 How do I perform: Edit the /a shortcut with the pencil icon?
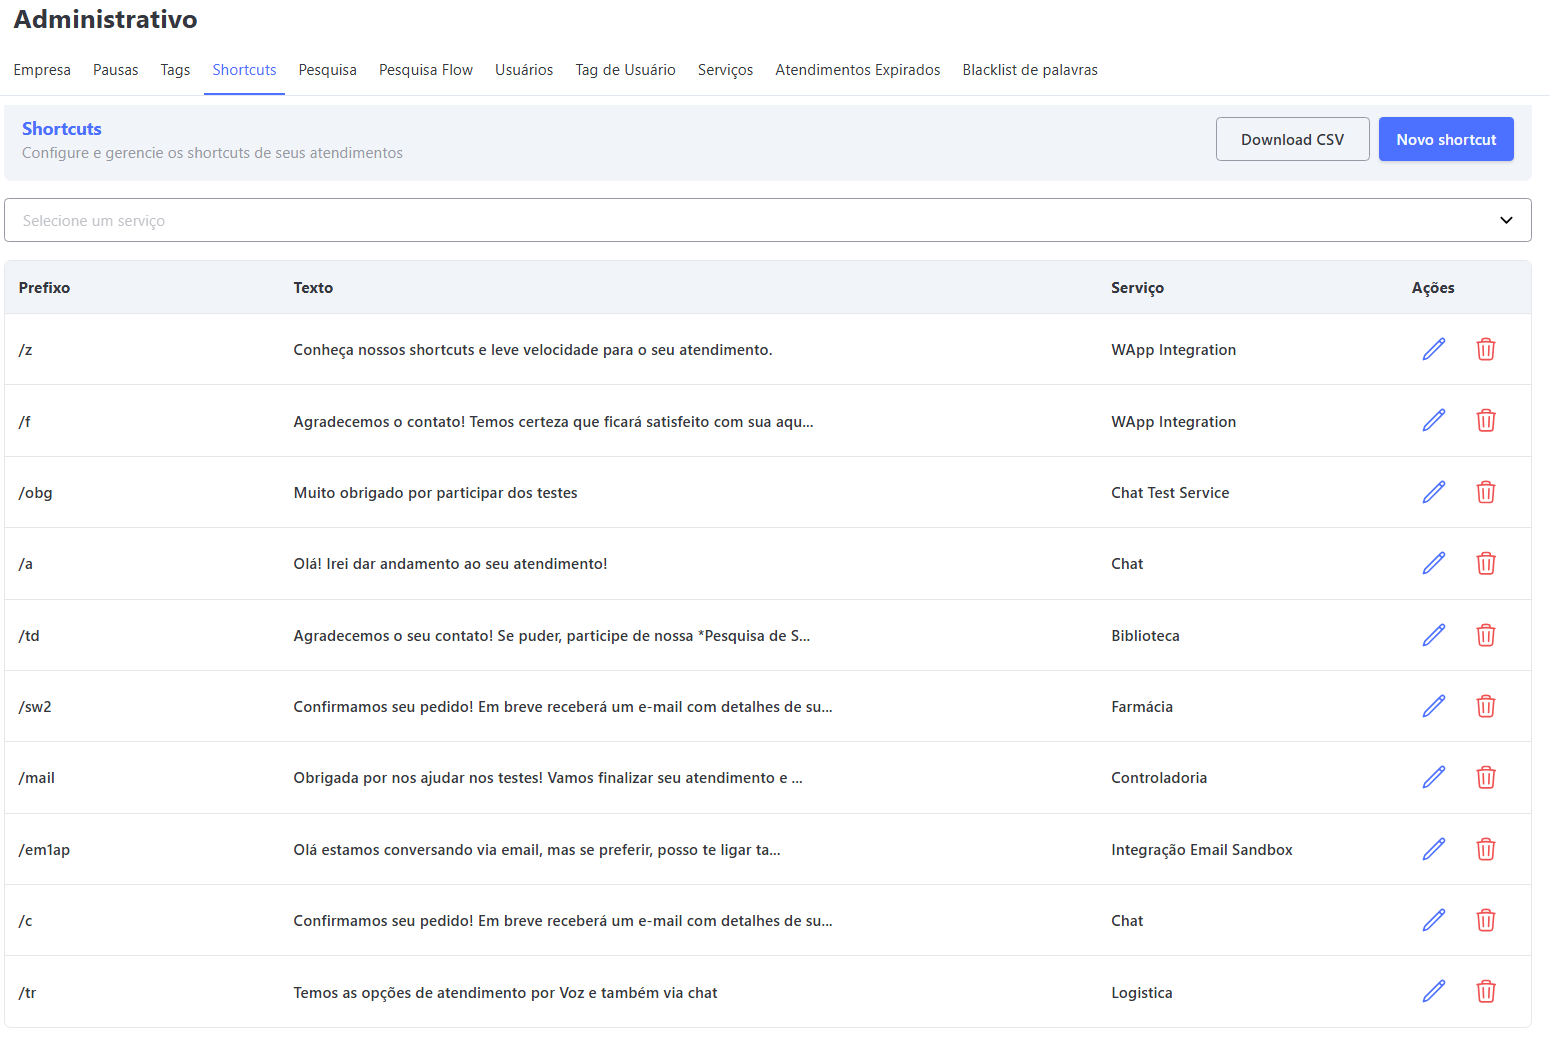point(1434,563)
